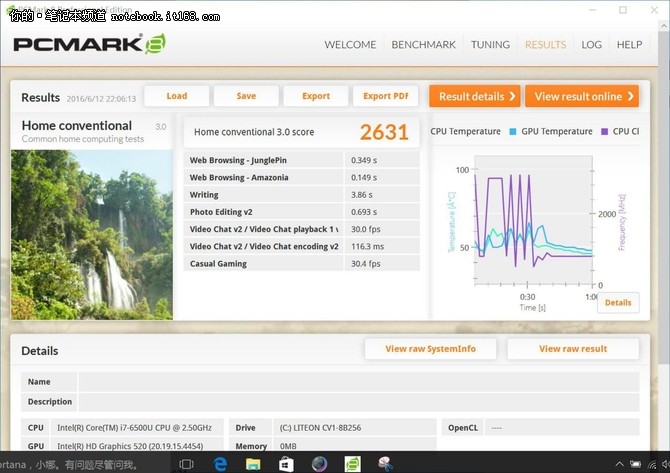This screenshot has width=670, height=473.
Task: Select the Photo Editing v2 row
Action: (x=302, y=212)
